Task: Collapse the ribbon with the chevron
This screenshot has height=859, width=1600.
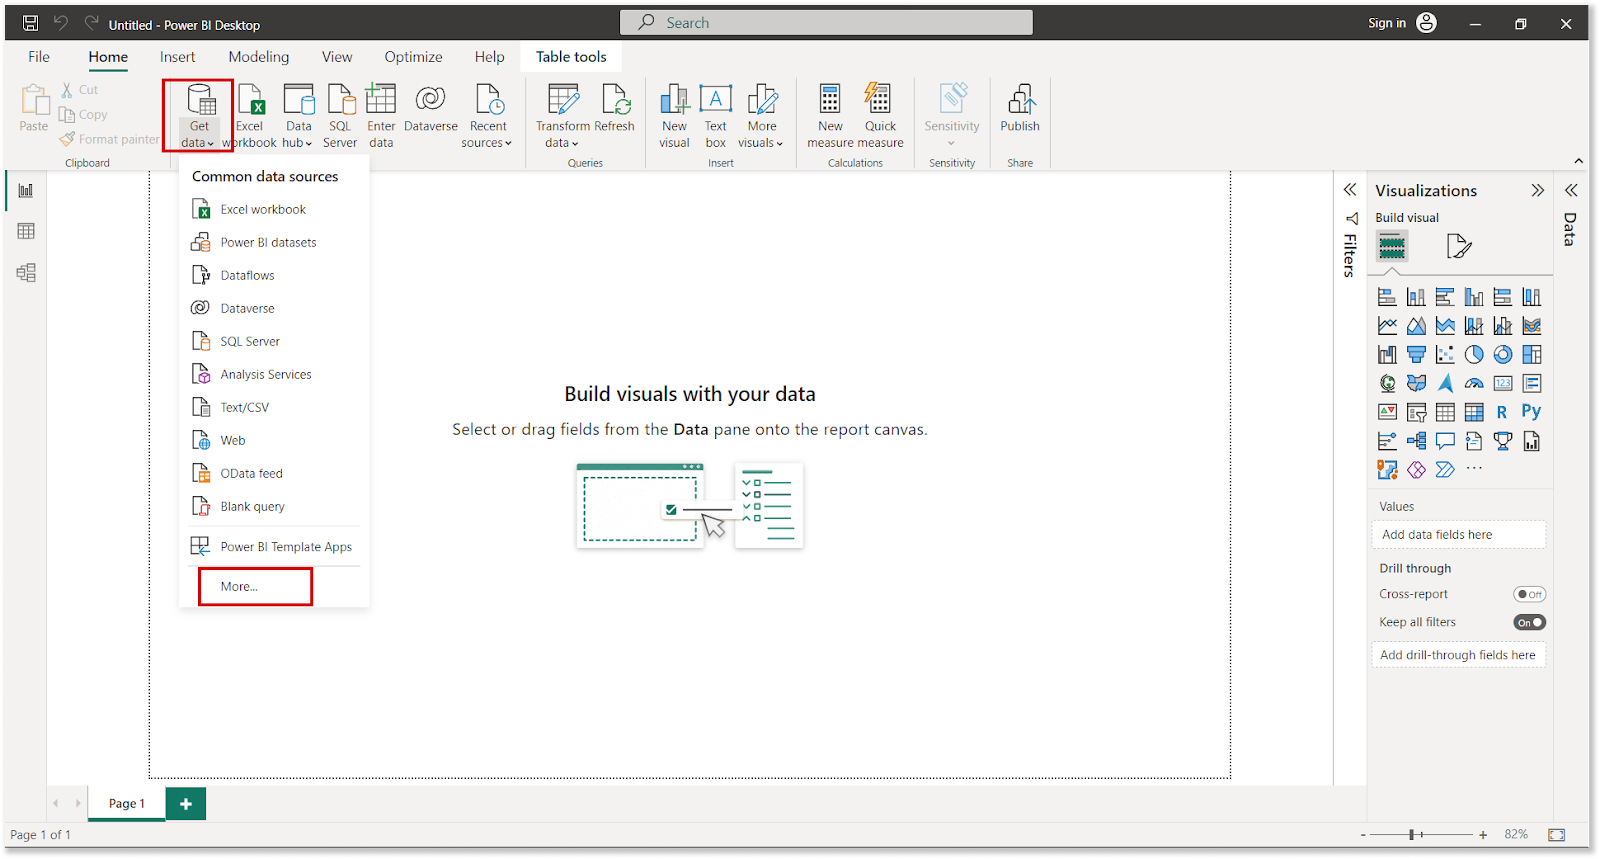Action: tap(1579, 161)
